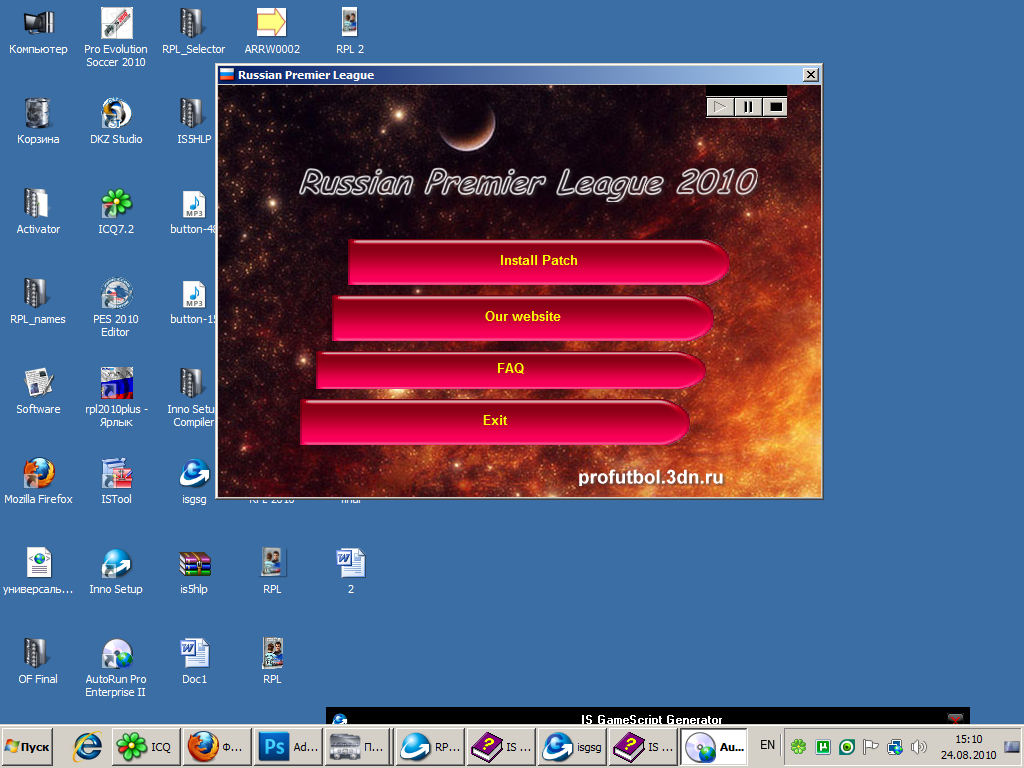The width and height of the screenshot is (1024, 768).
Task: Open the FAQ button
Action: (511, 370)
